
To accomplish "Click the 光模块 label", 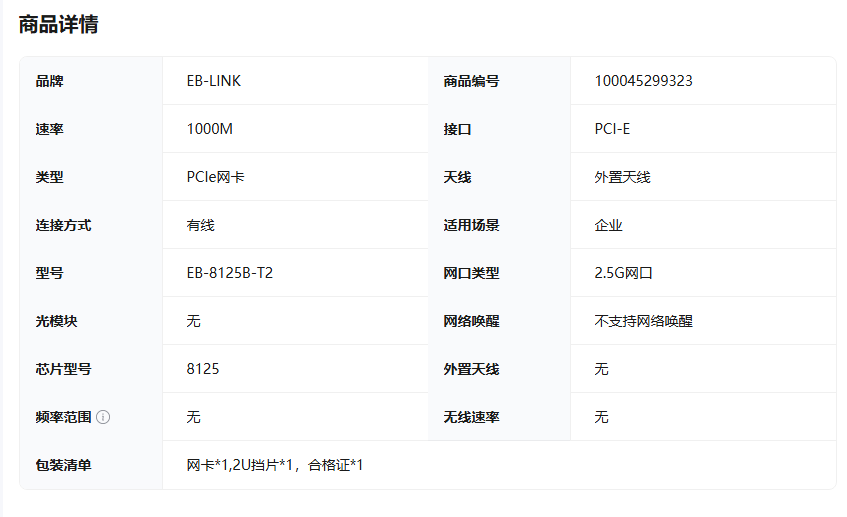I will 56,321.
